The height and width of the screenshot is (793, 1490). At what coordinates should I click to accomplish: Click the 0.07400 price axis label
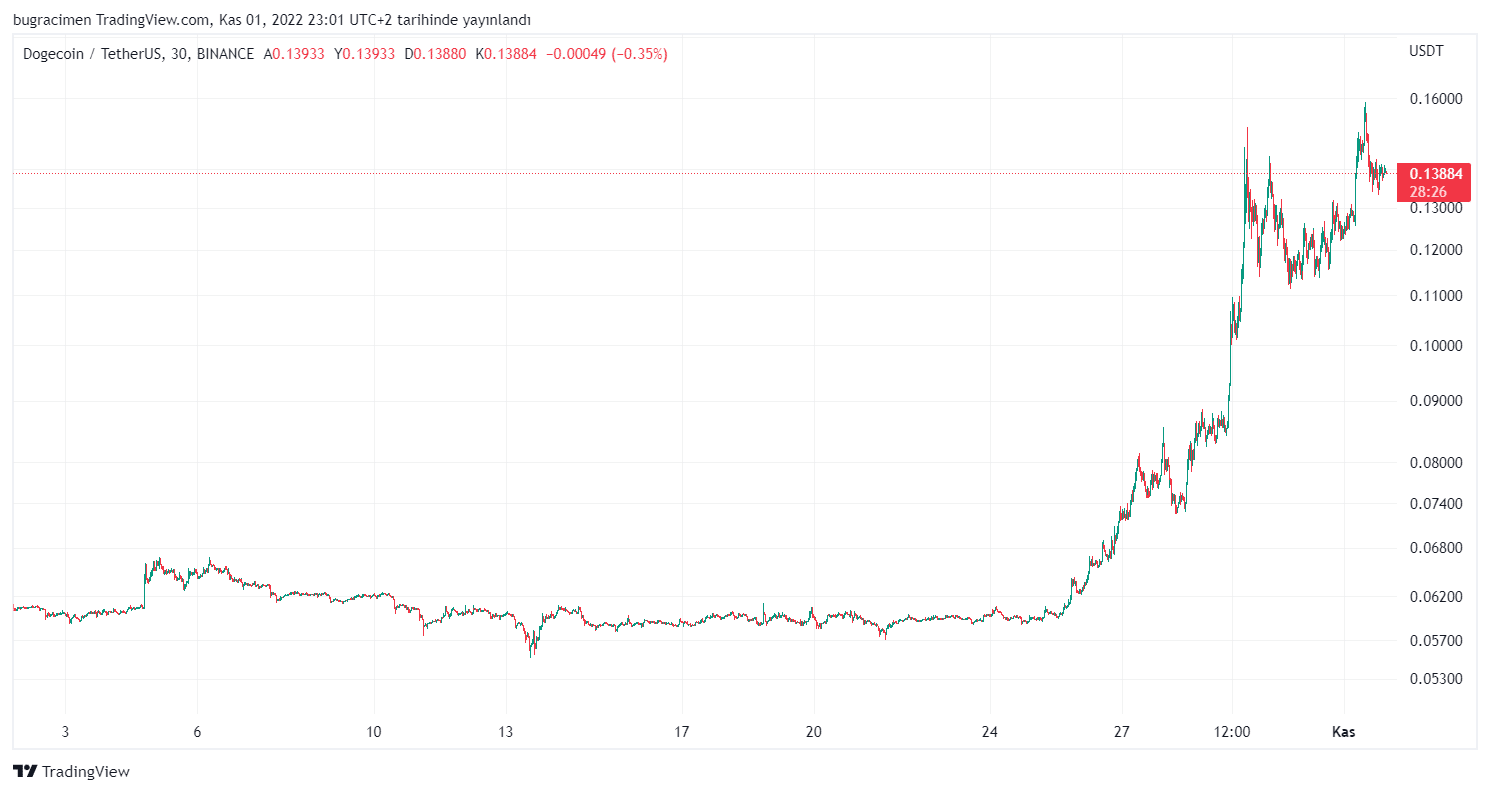coord(1436,504)
